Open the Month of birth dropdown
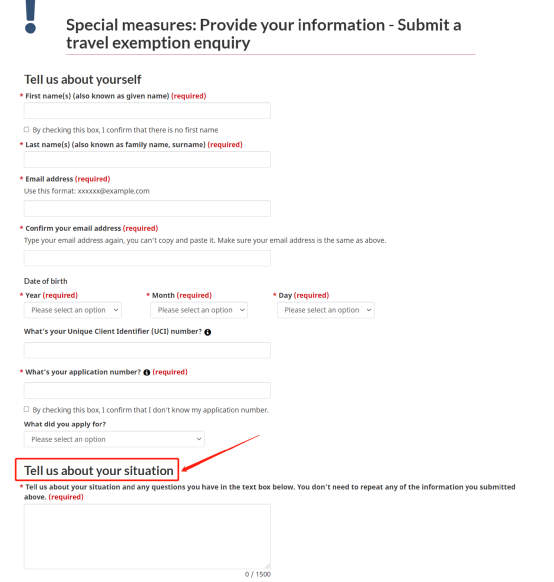This screenshot has width=554, height=582. pos(199,310)
